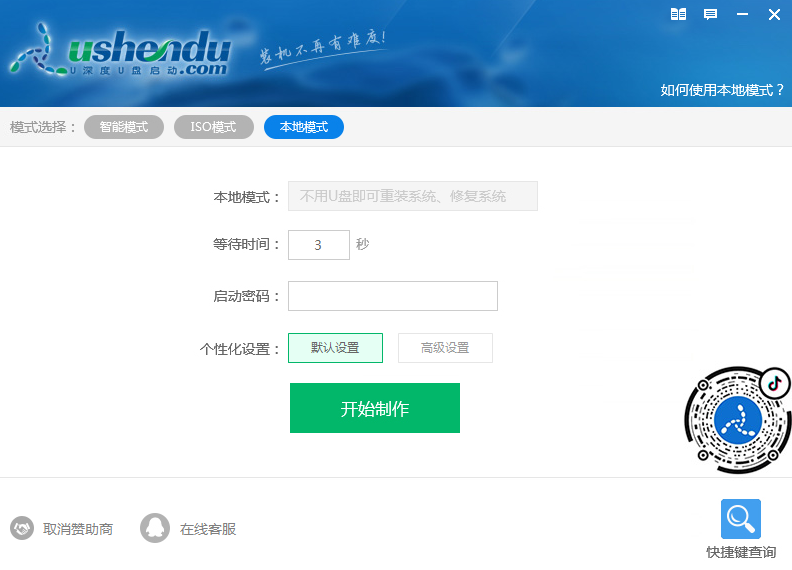This screenshot has width=792, height=570.
Task: Close the U深度 application window
Action: point(774,14)
